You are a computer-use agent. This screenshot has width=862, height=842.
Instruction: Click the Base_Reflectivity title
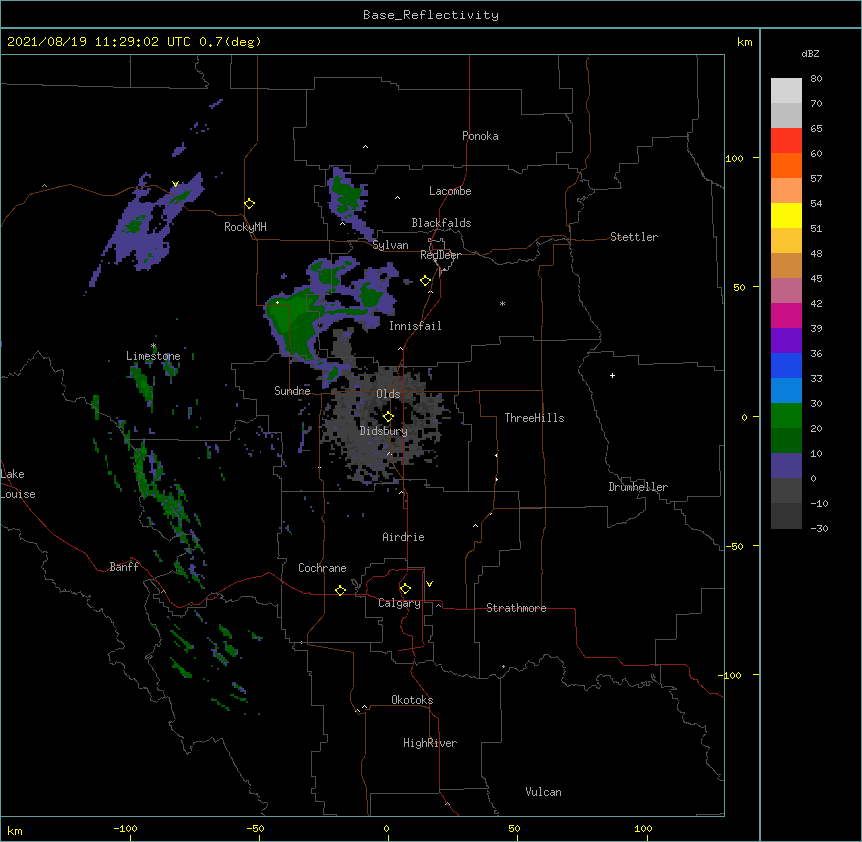tap(431, 15)
